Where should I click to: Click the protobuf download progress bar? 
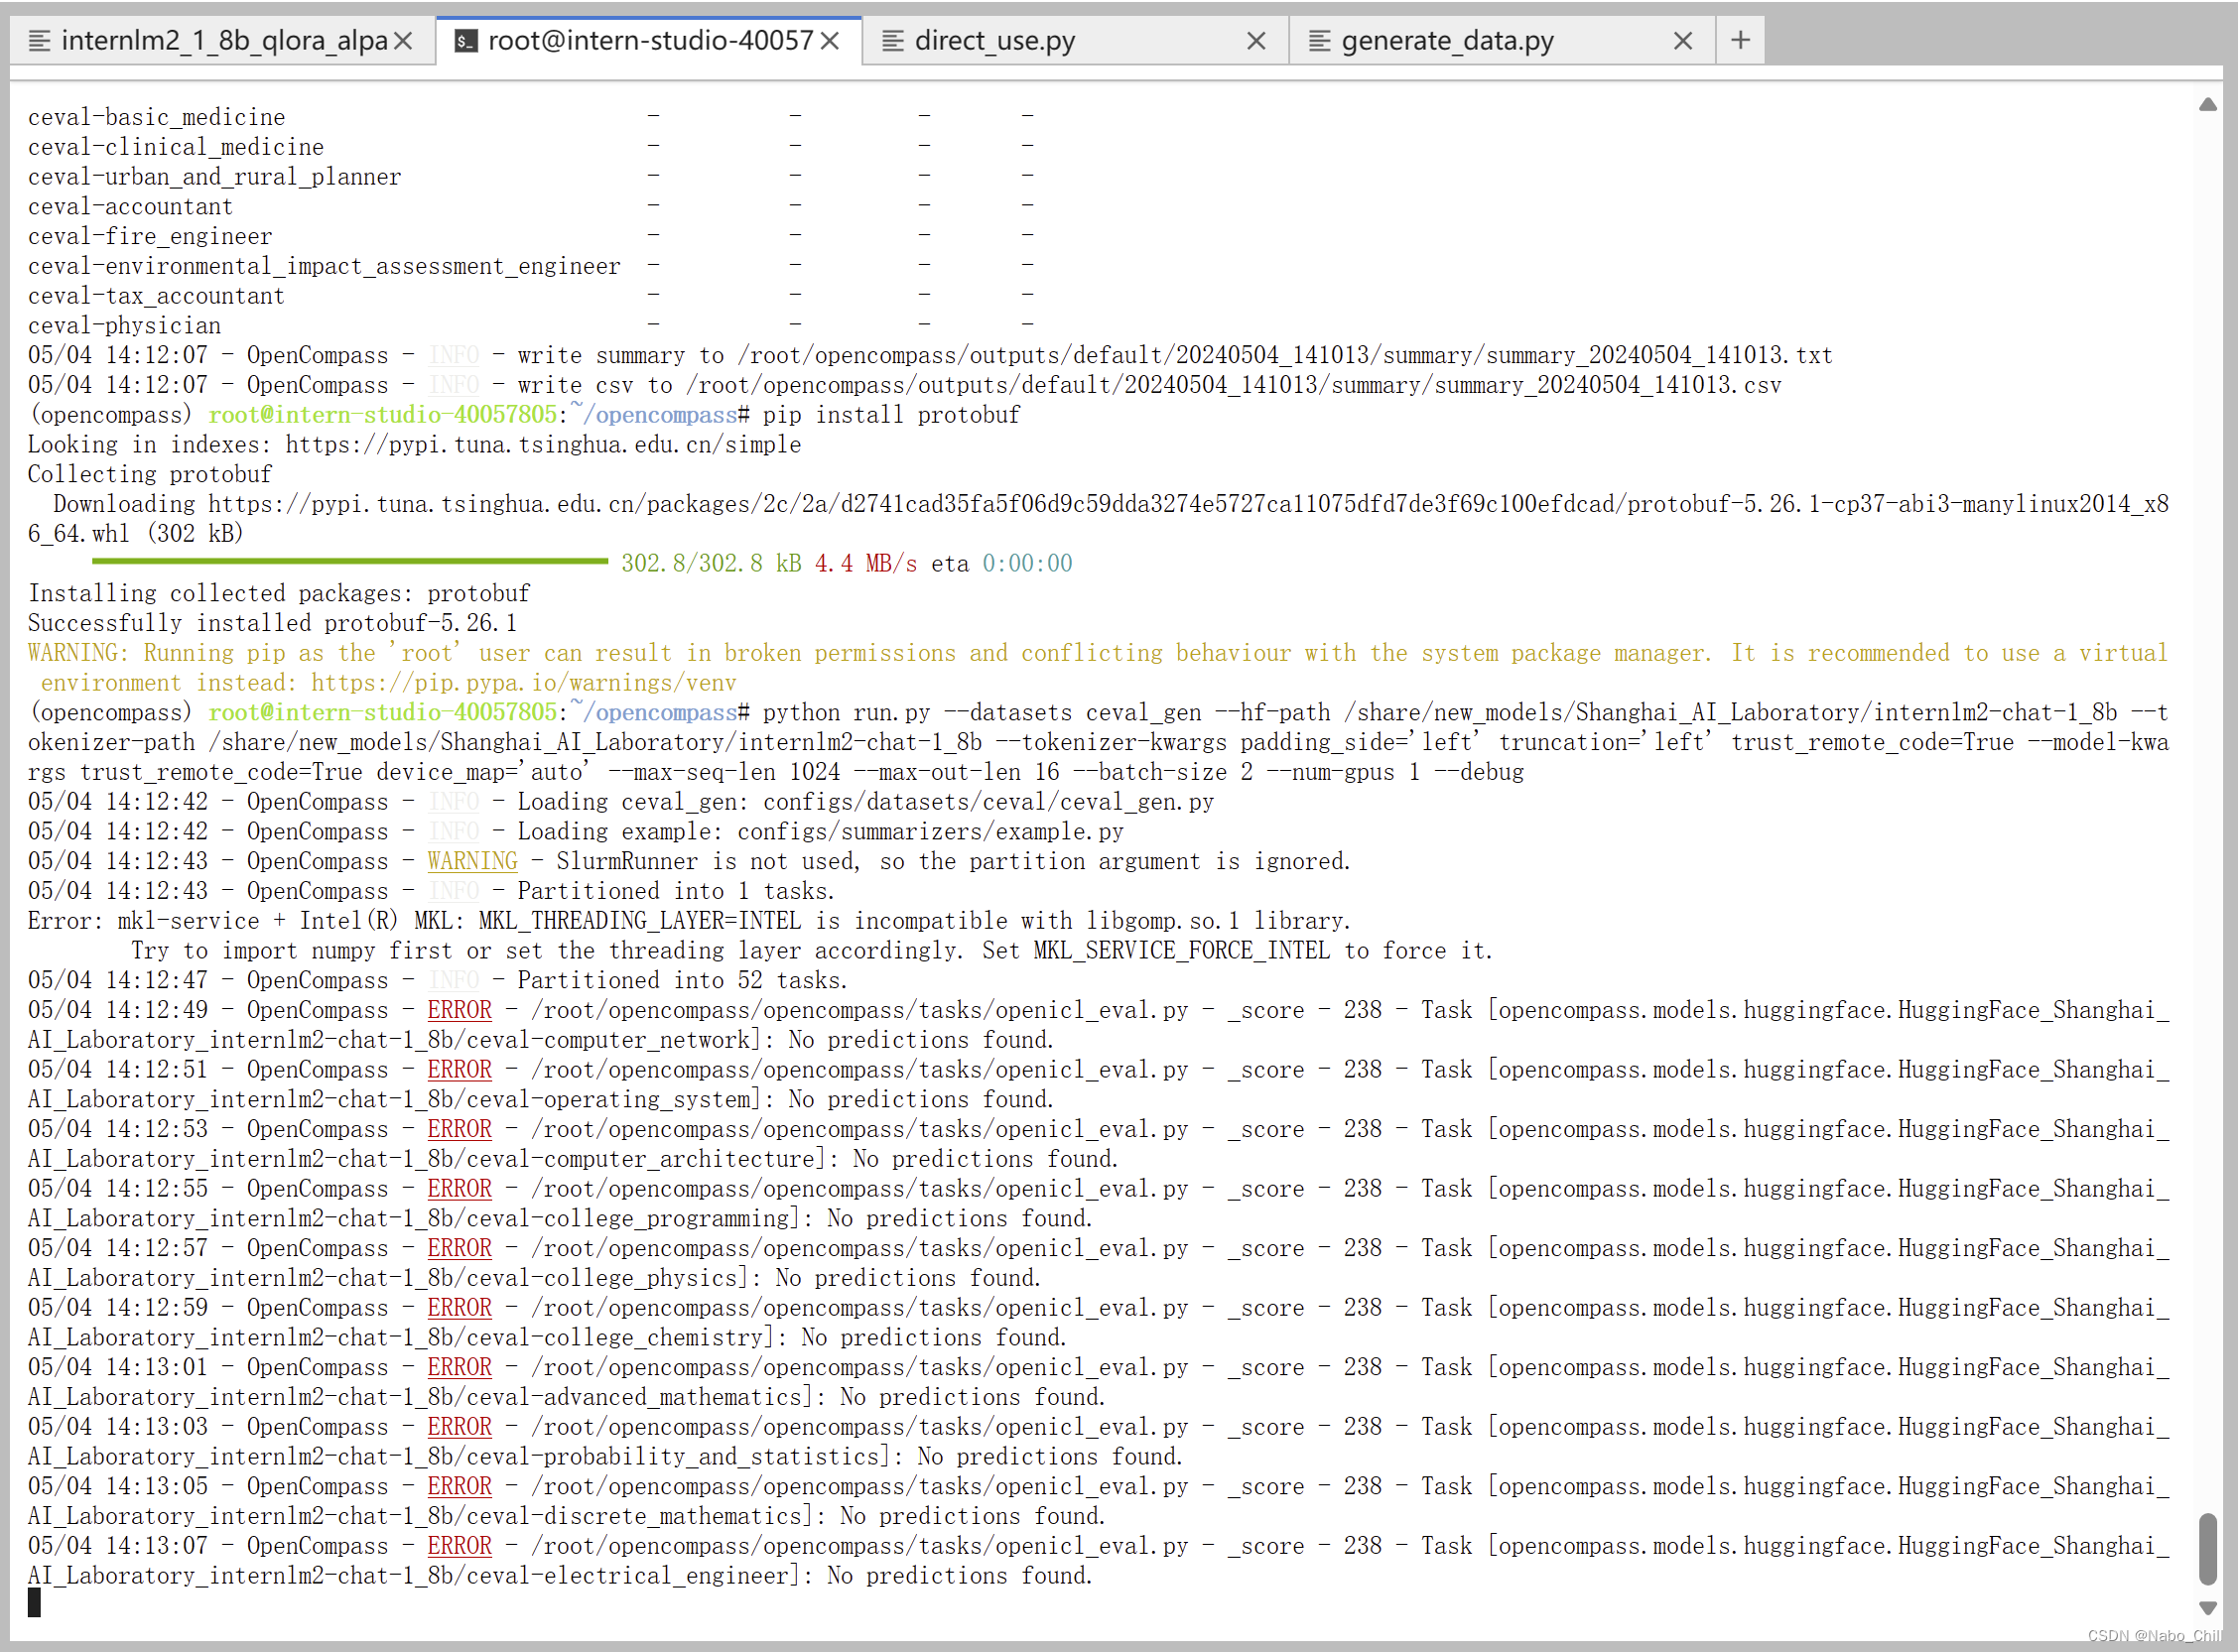pos(349,562)
